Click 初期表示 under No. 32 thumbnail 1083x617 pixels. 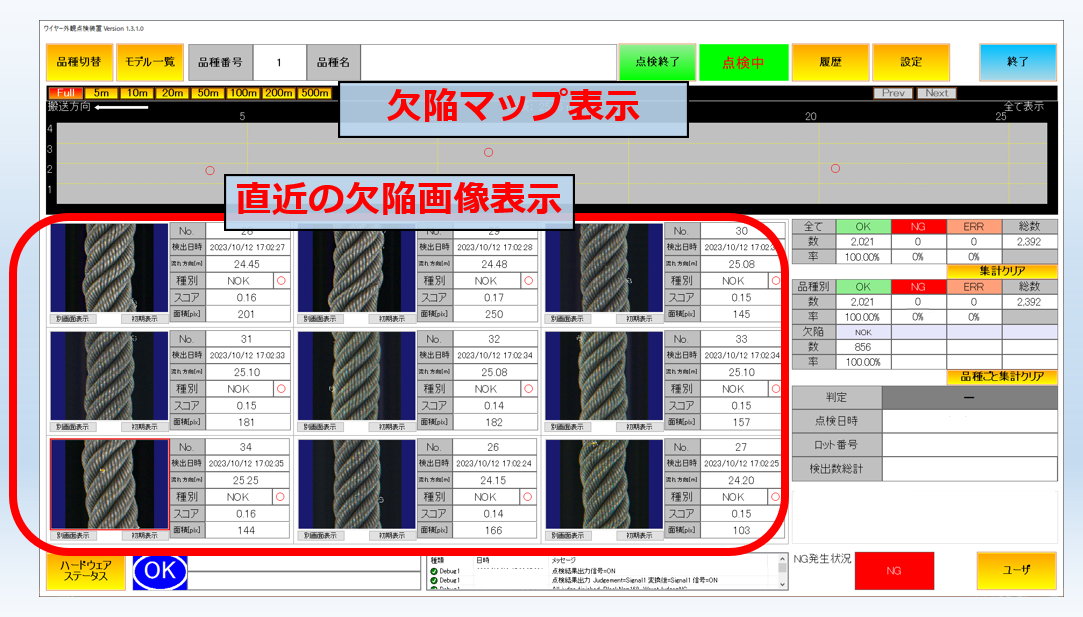[392, 427]
